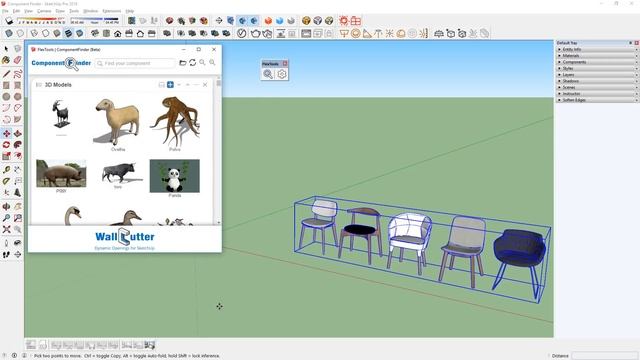Open FlexTools settings gear icon

click(x=282, y=74)
